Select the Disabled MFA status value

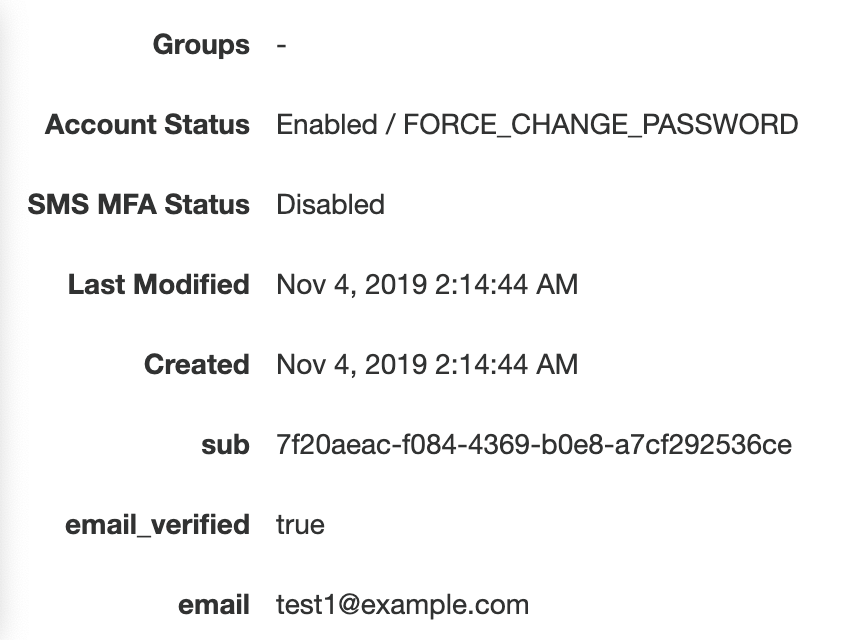pyautogui.click(x=330, y=205)
